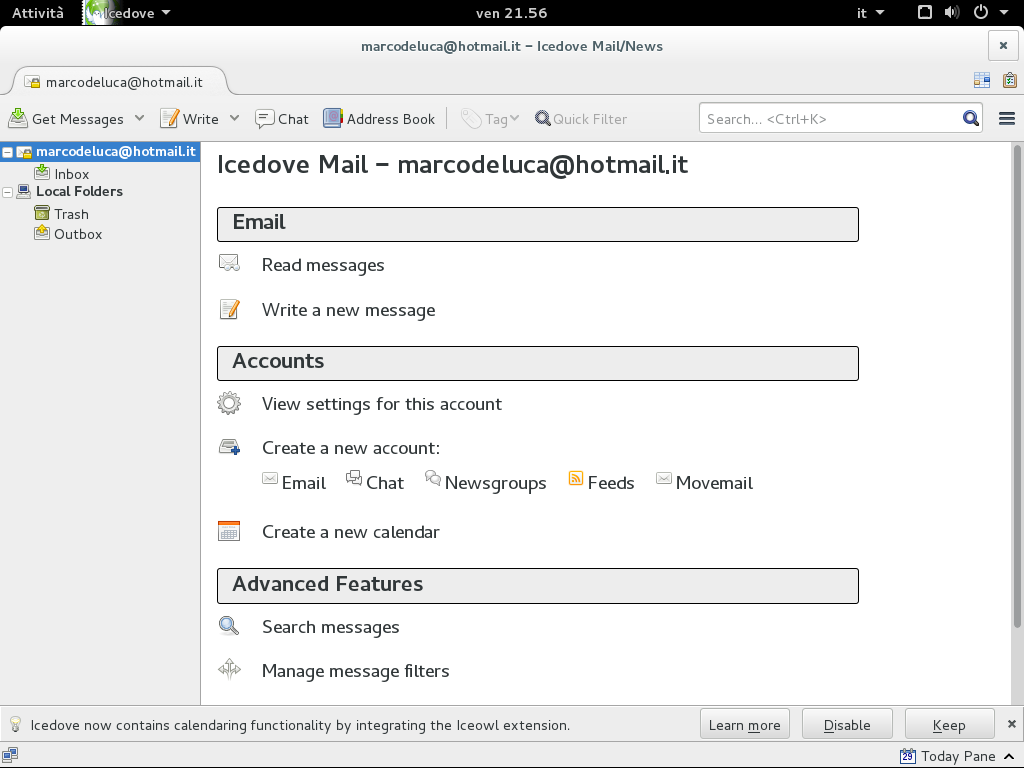
Task: Click the Create a new account icon
Action: pyautogui.click(x=229, y=447)
